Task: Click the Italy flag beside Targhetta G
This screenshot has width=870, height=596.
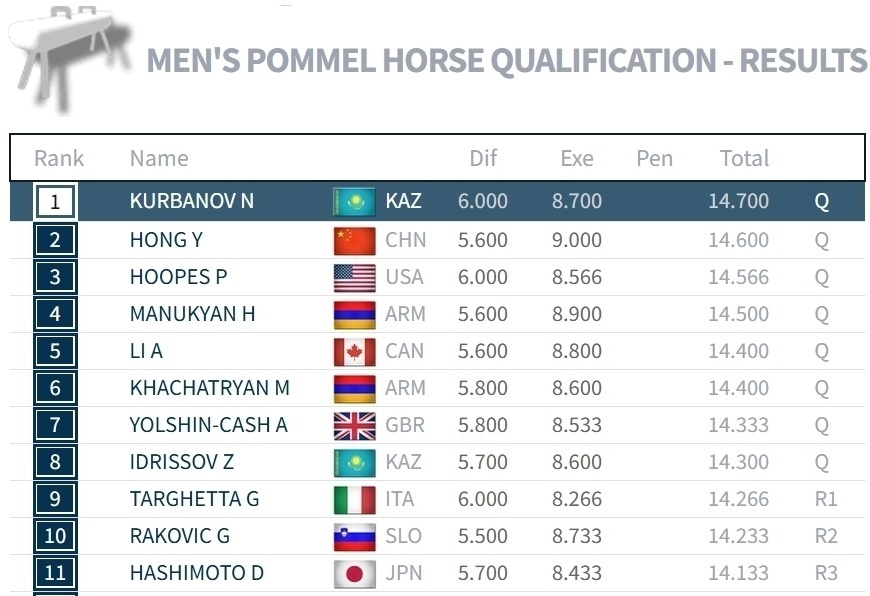Action: 354,499
